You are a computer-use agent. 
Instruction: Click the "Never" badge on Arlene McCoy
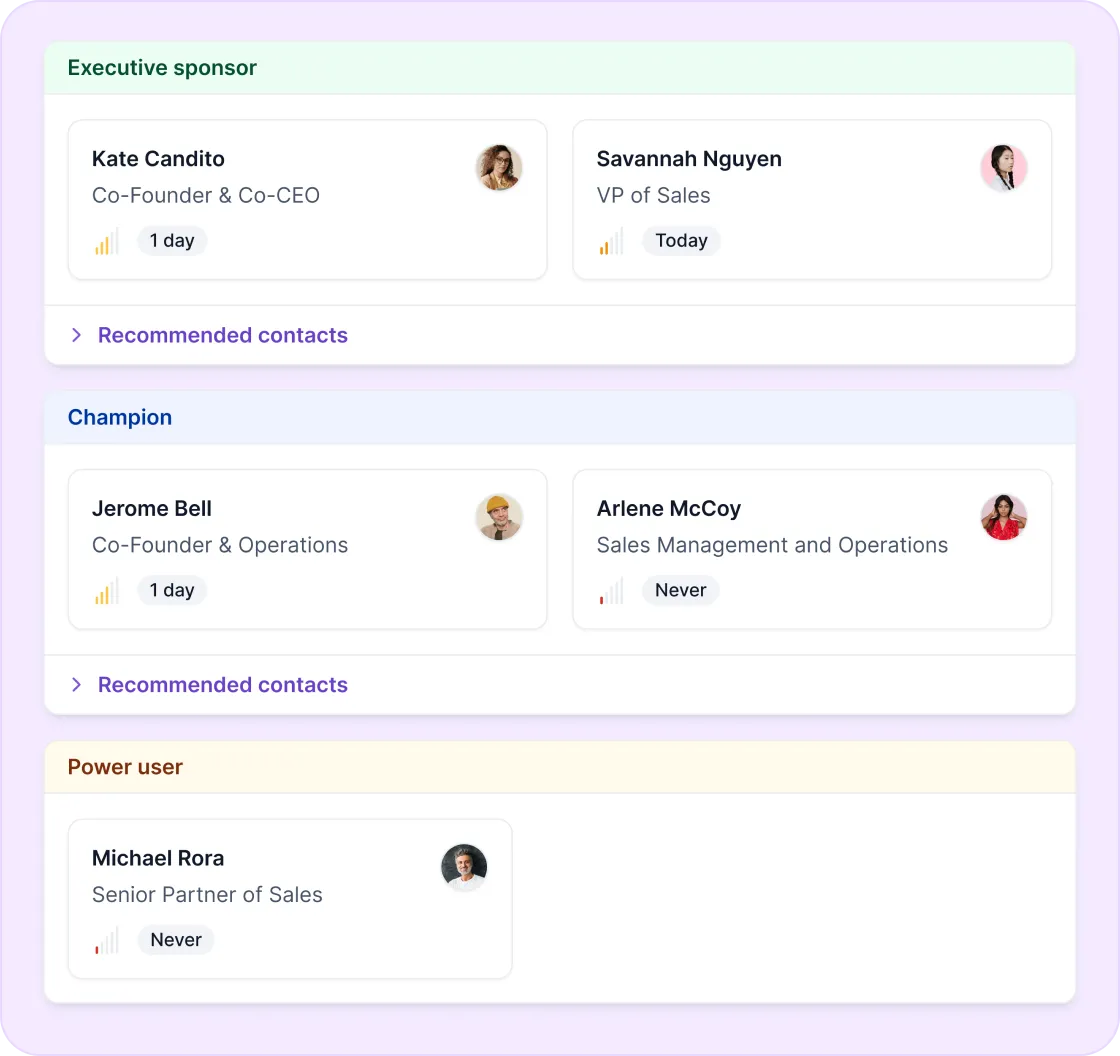(x=680, y=591)
